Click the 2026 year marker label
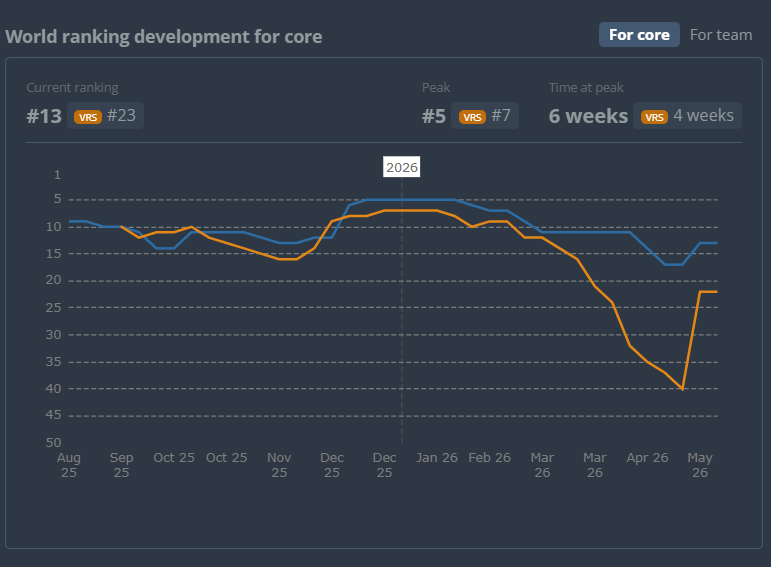The height and width of the screenshot is (567, 771). 402,167
